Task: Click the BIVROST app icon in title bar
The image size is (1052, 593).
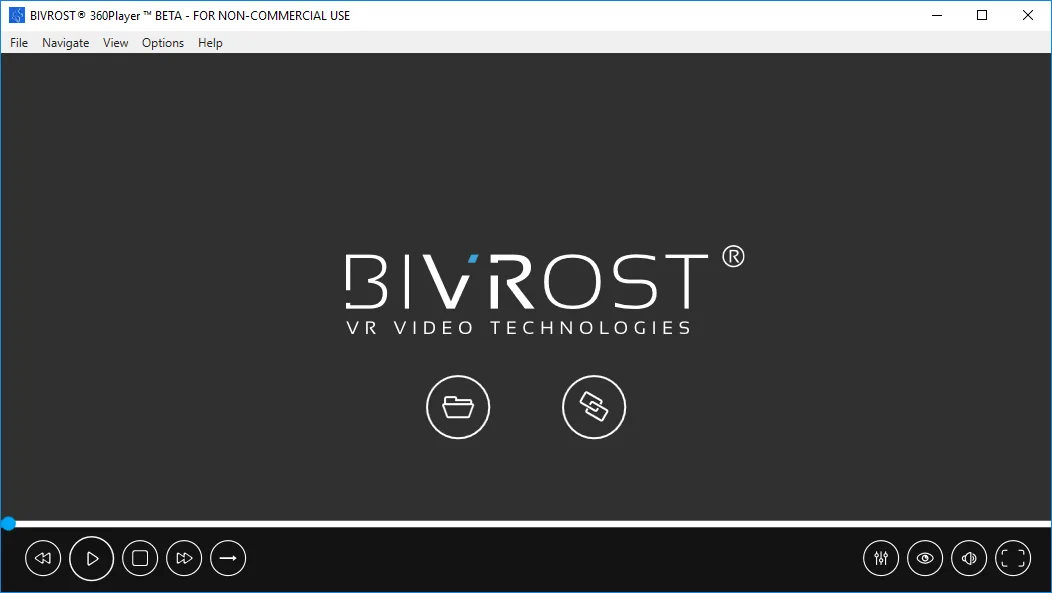Action: pos(17,15)
